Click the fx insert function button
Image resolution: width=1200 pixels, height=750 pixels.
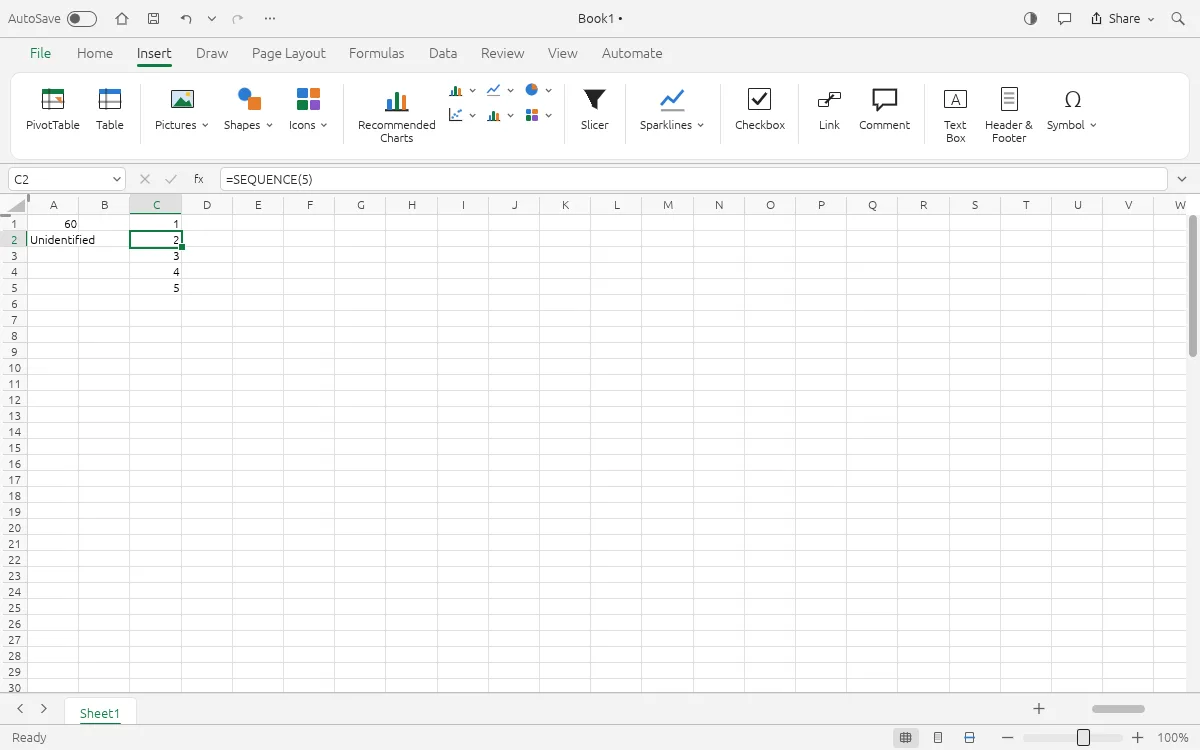click(199, 179)
